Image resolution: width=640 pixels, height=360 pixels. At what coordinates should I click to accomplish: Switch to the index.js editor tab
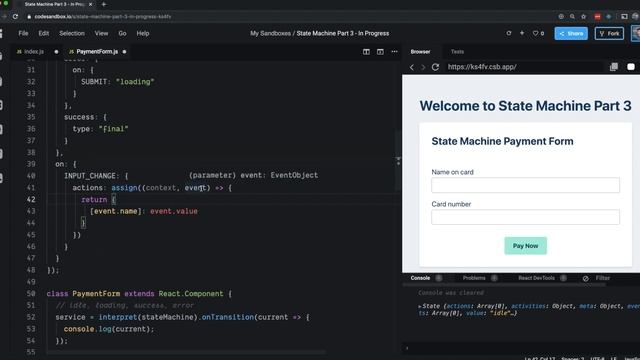tap(33, 52)
